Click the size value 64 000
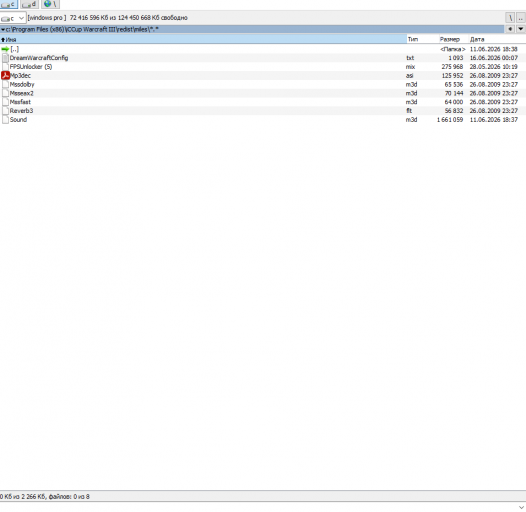Image resolution: width=526 pixels, height=512 pixels. pos(454,102)
